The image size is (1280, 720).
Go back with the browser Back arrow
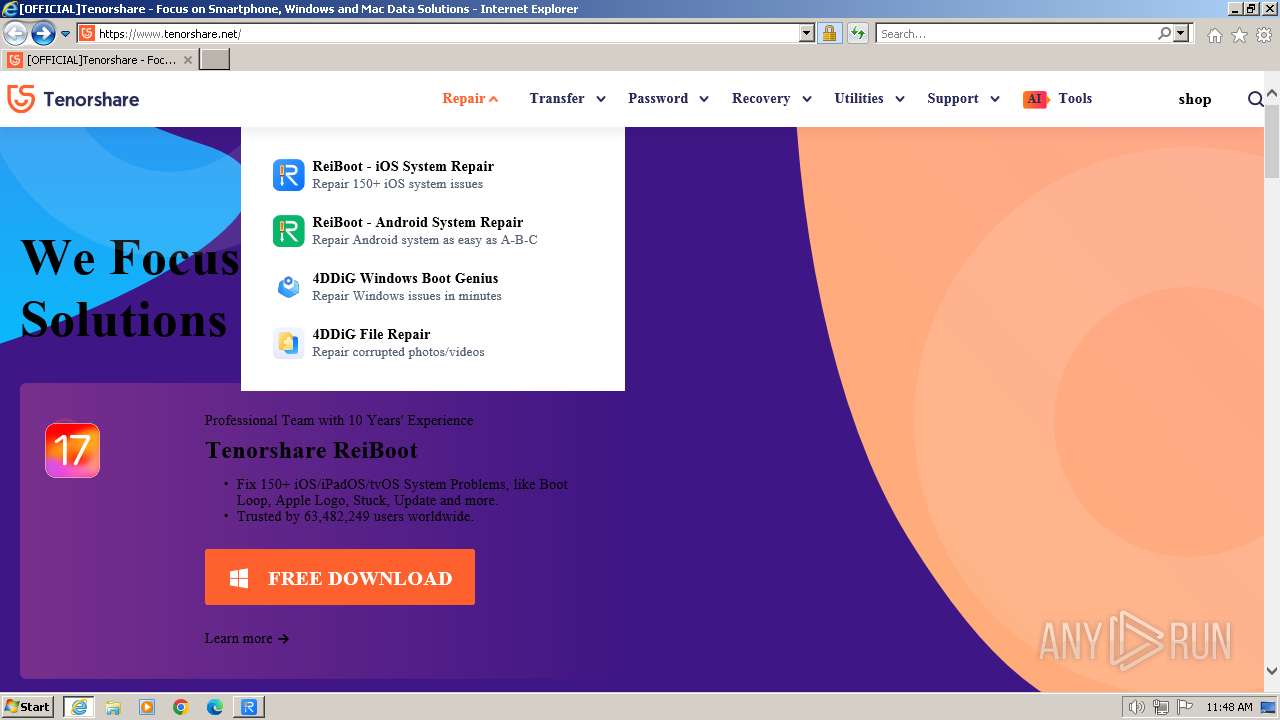15,34
